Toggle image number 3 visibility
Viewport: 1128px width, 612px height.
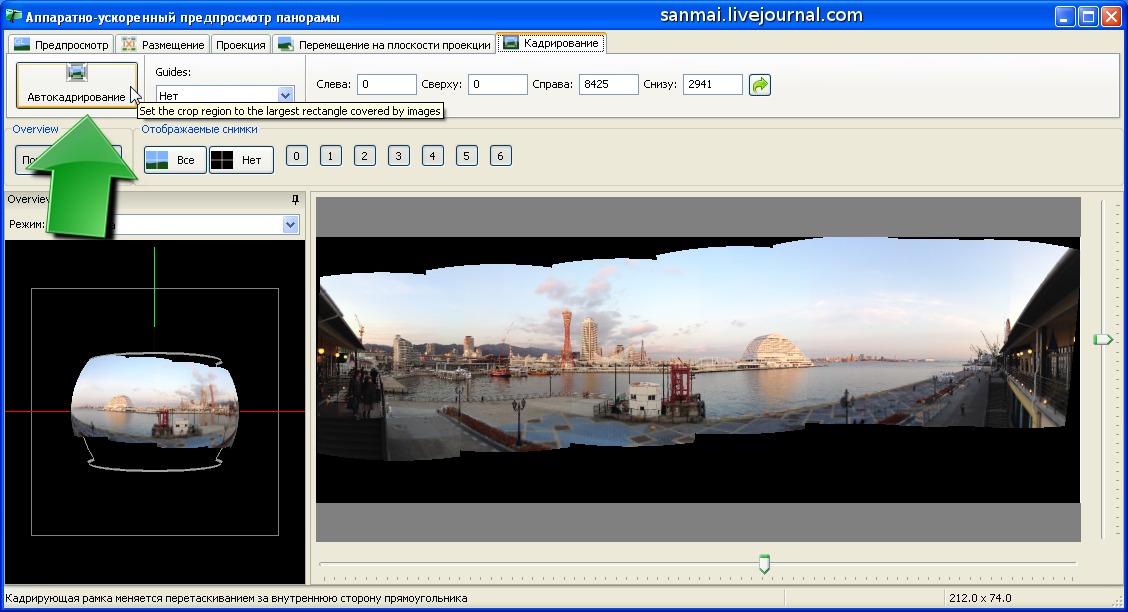[399, 156]
